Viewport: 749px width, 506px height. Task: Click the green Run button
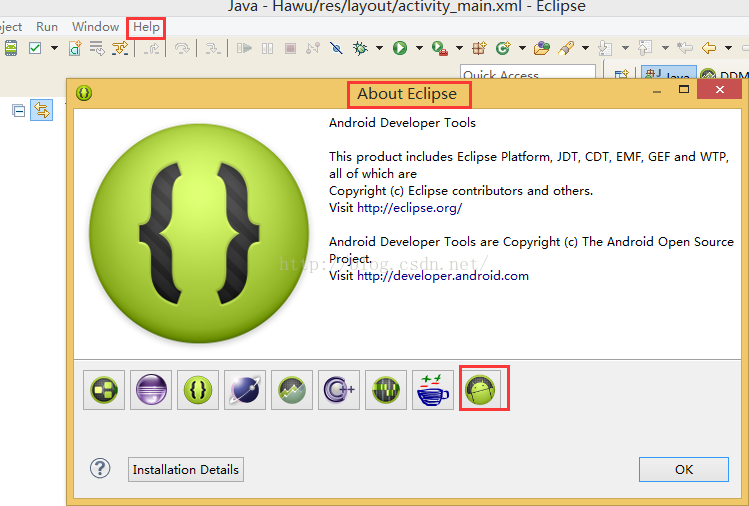[x=400, y=48]
